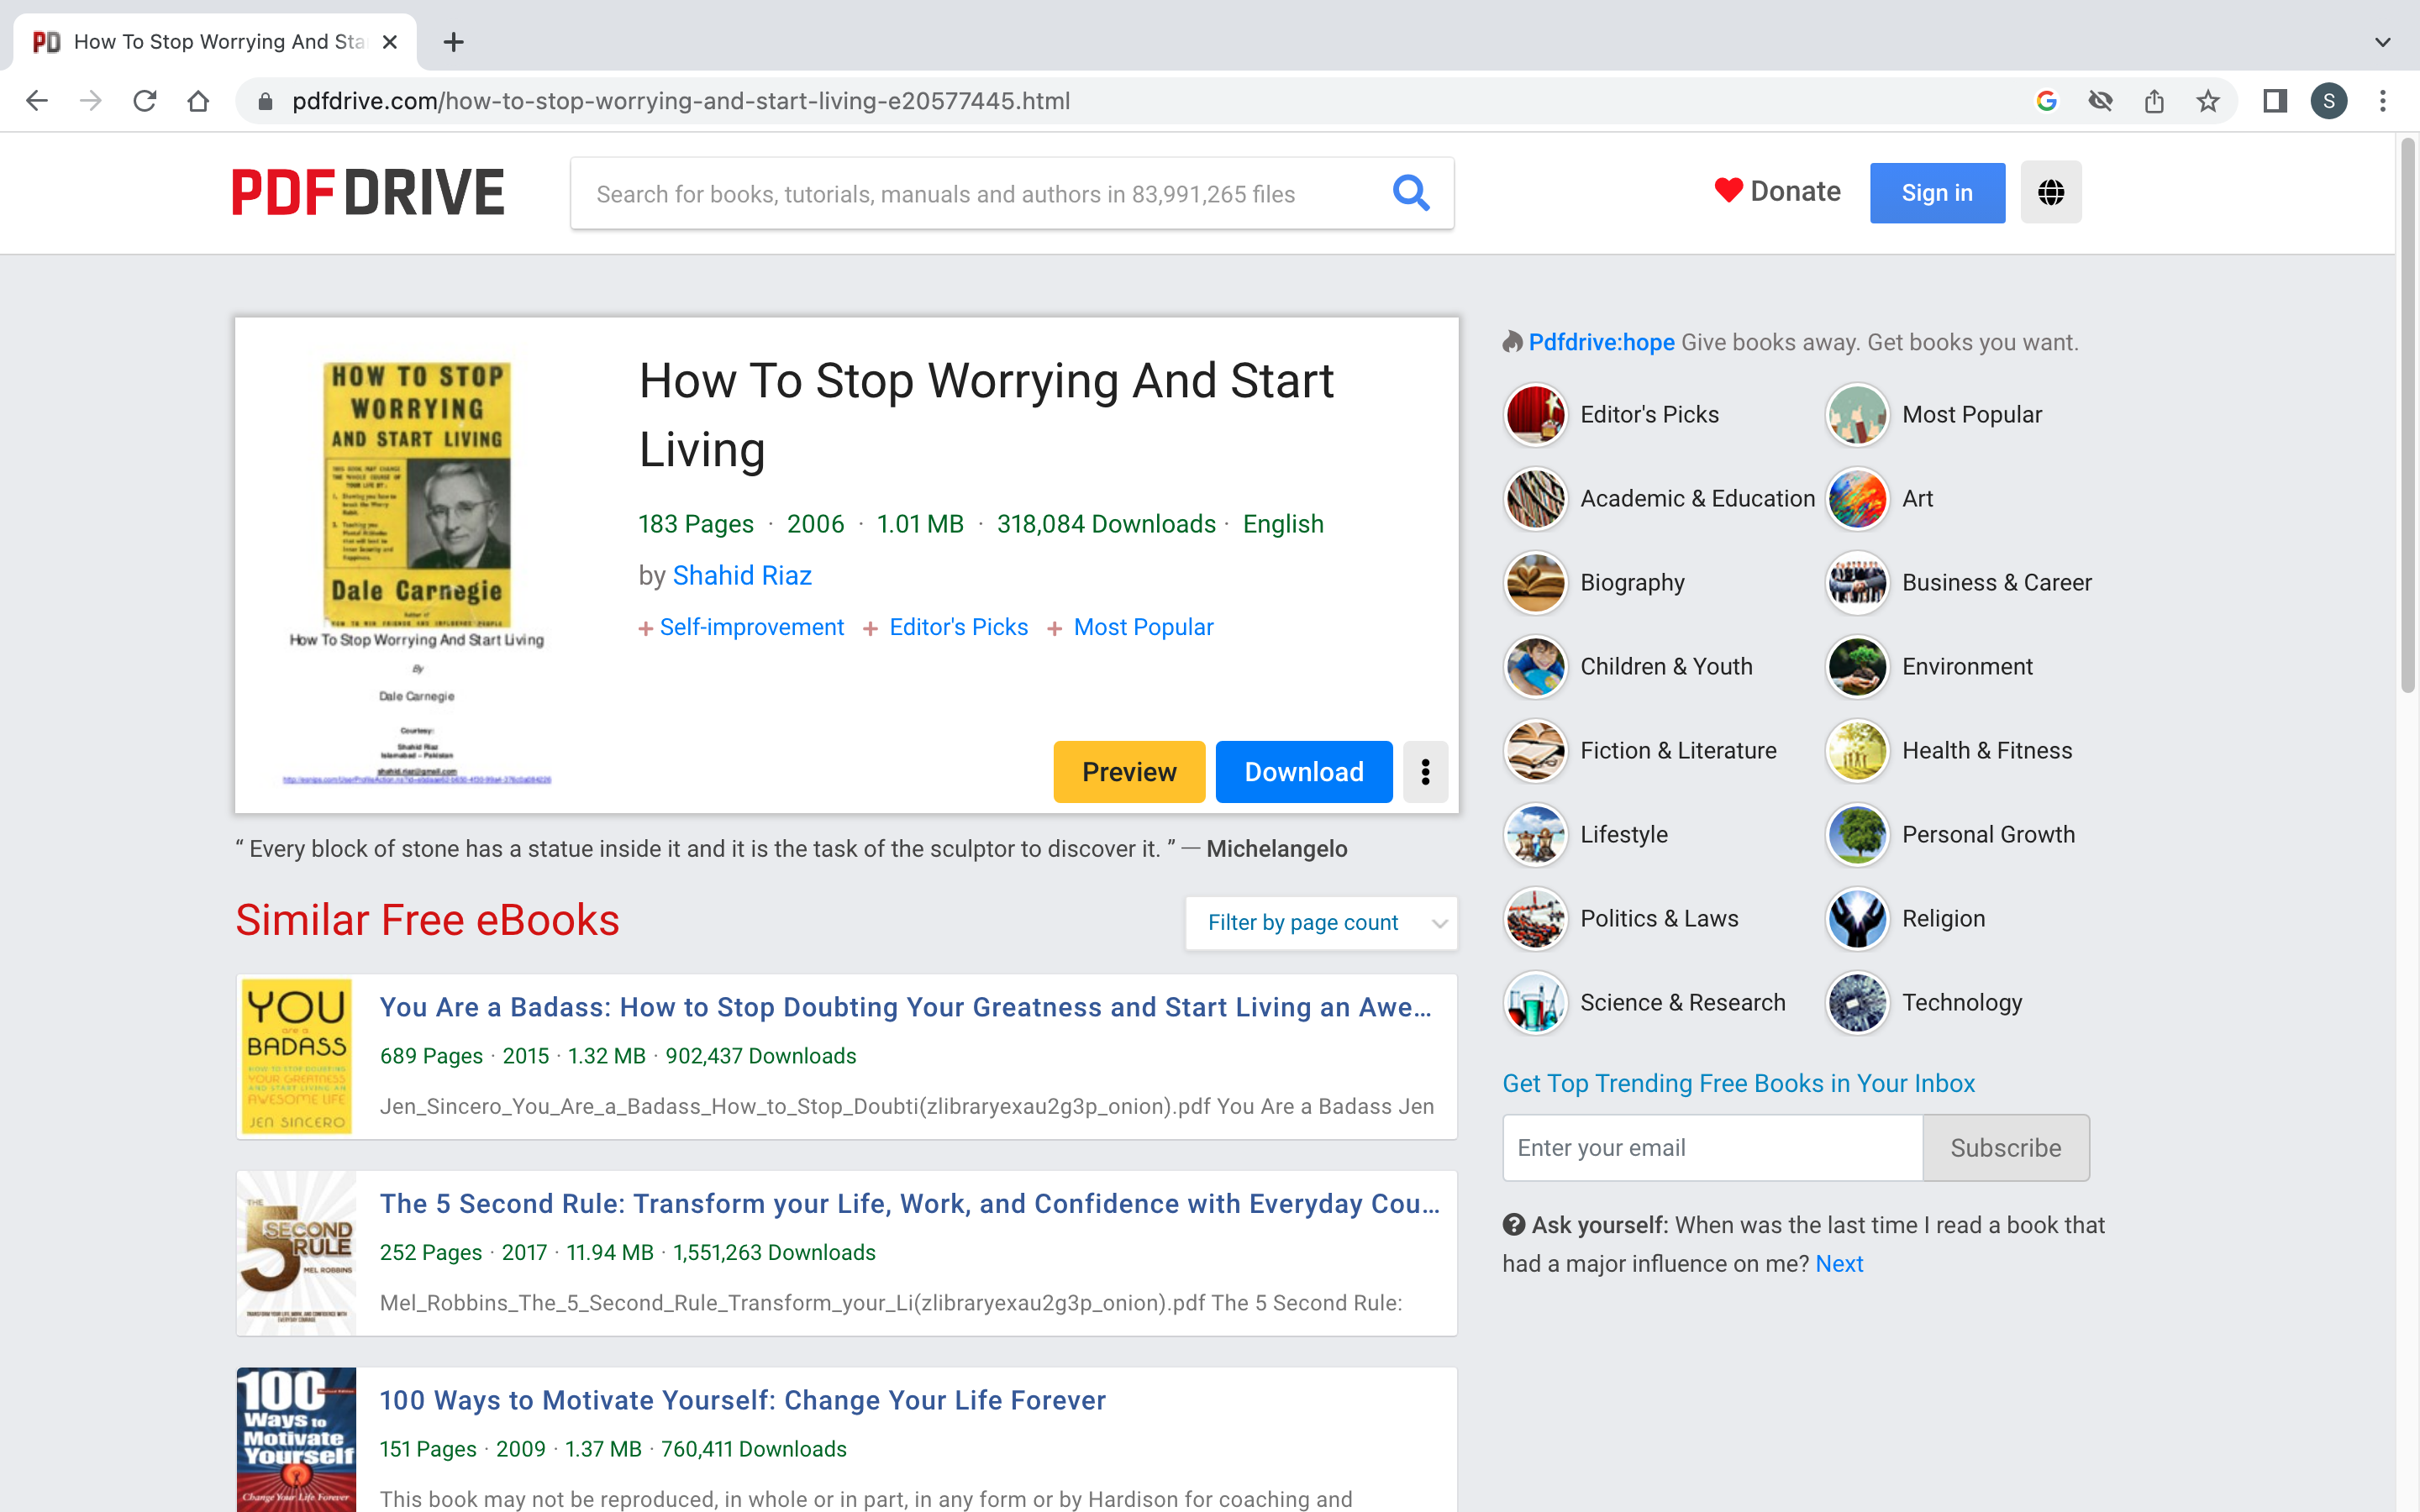Open the Biography category icon
2420x1512 pixels.
1535,583
